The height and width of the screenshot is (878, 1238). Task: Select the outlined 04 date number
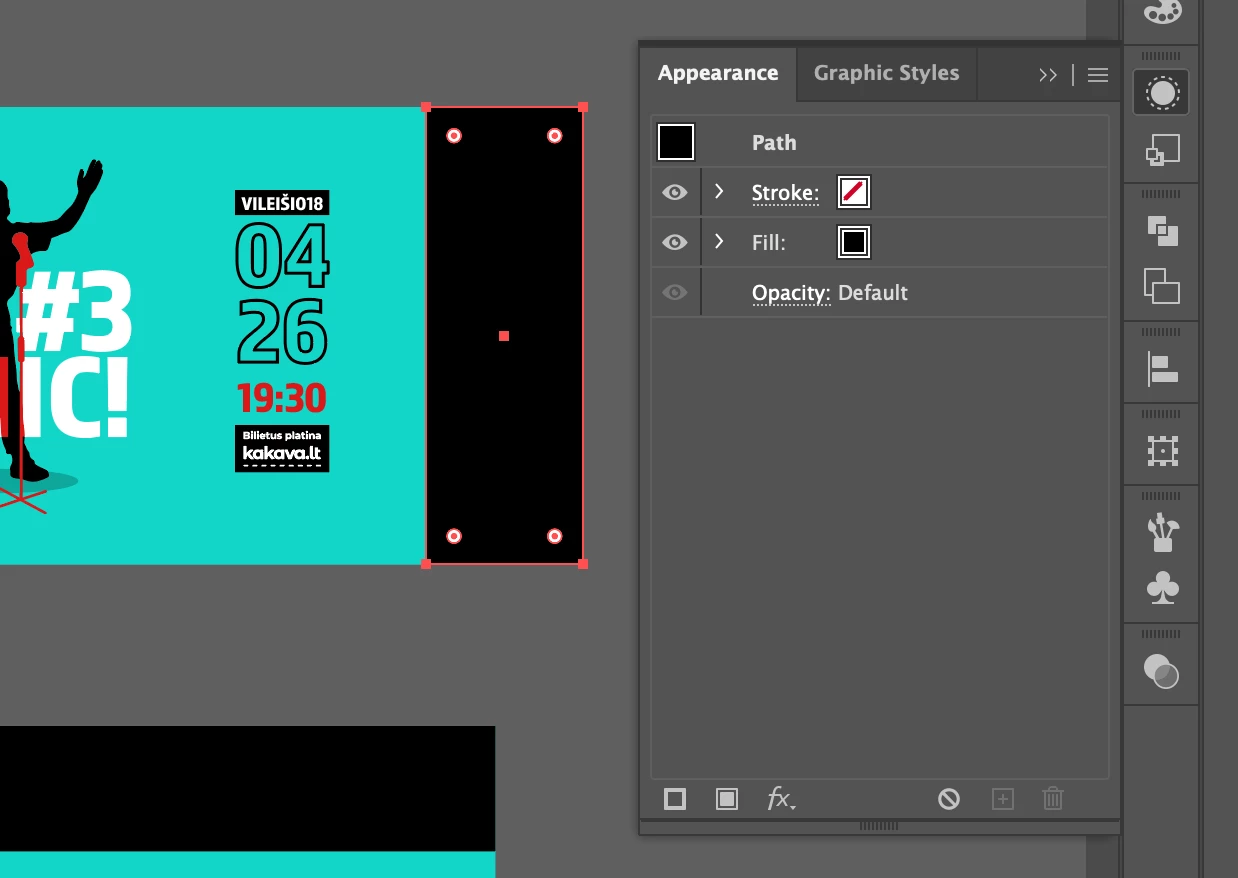(x=282, y=255)
